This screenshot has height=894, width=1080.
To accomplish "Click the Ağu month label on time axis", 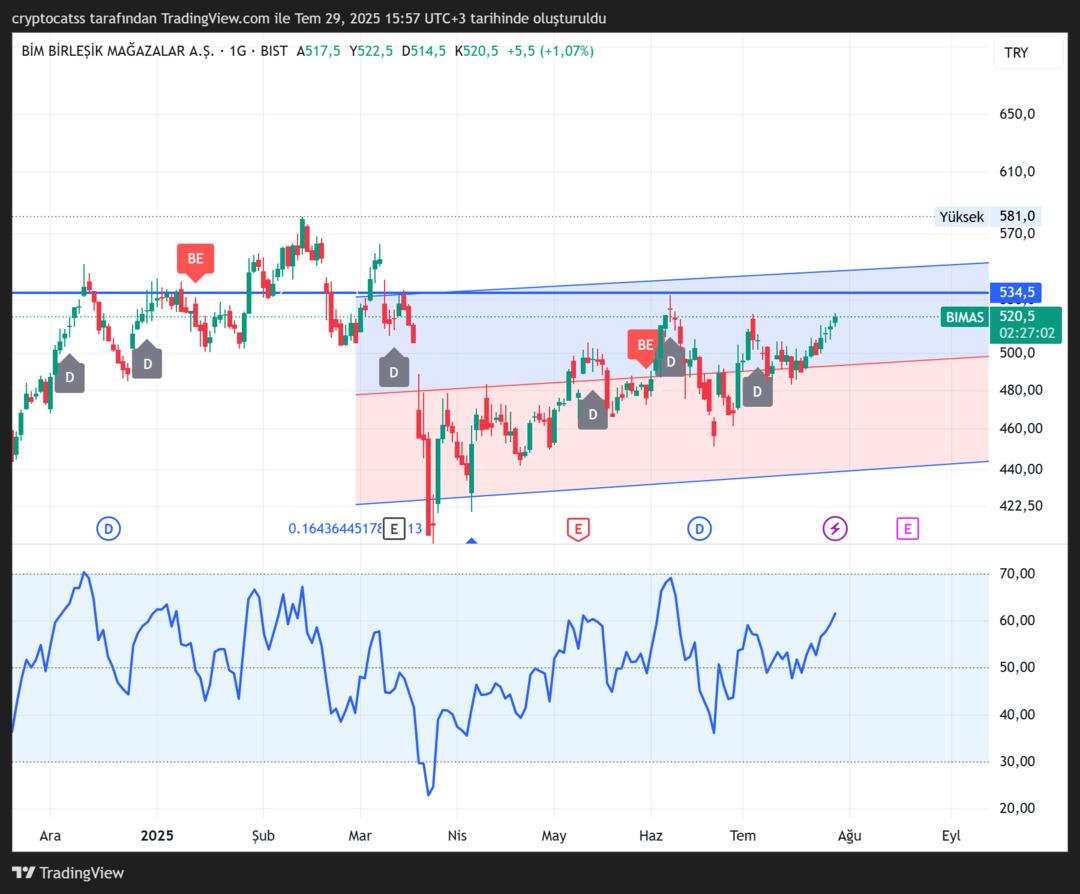I will [849, 836].
